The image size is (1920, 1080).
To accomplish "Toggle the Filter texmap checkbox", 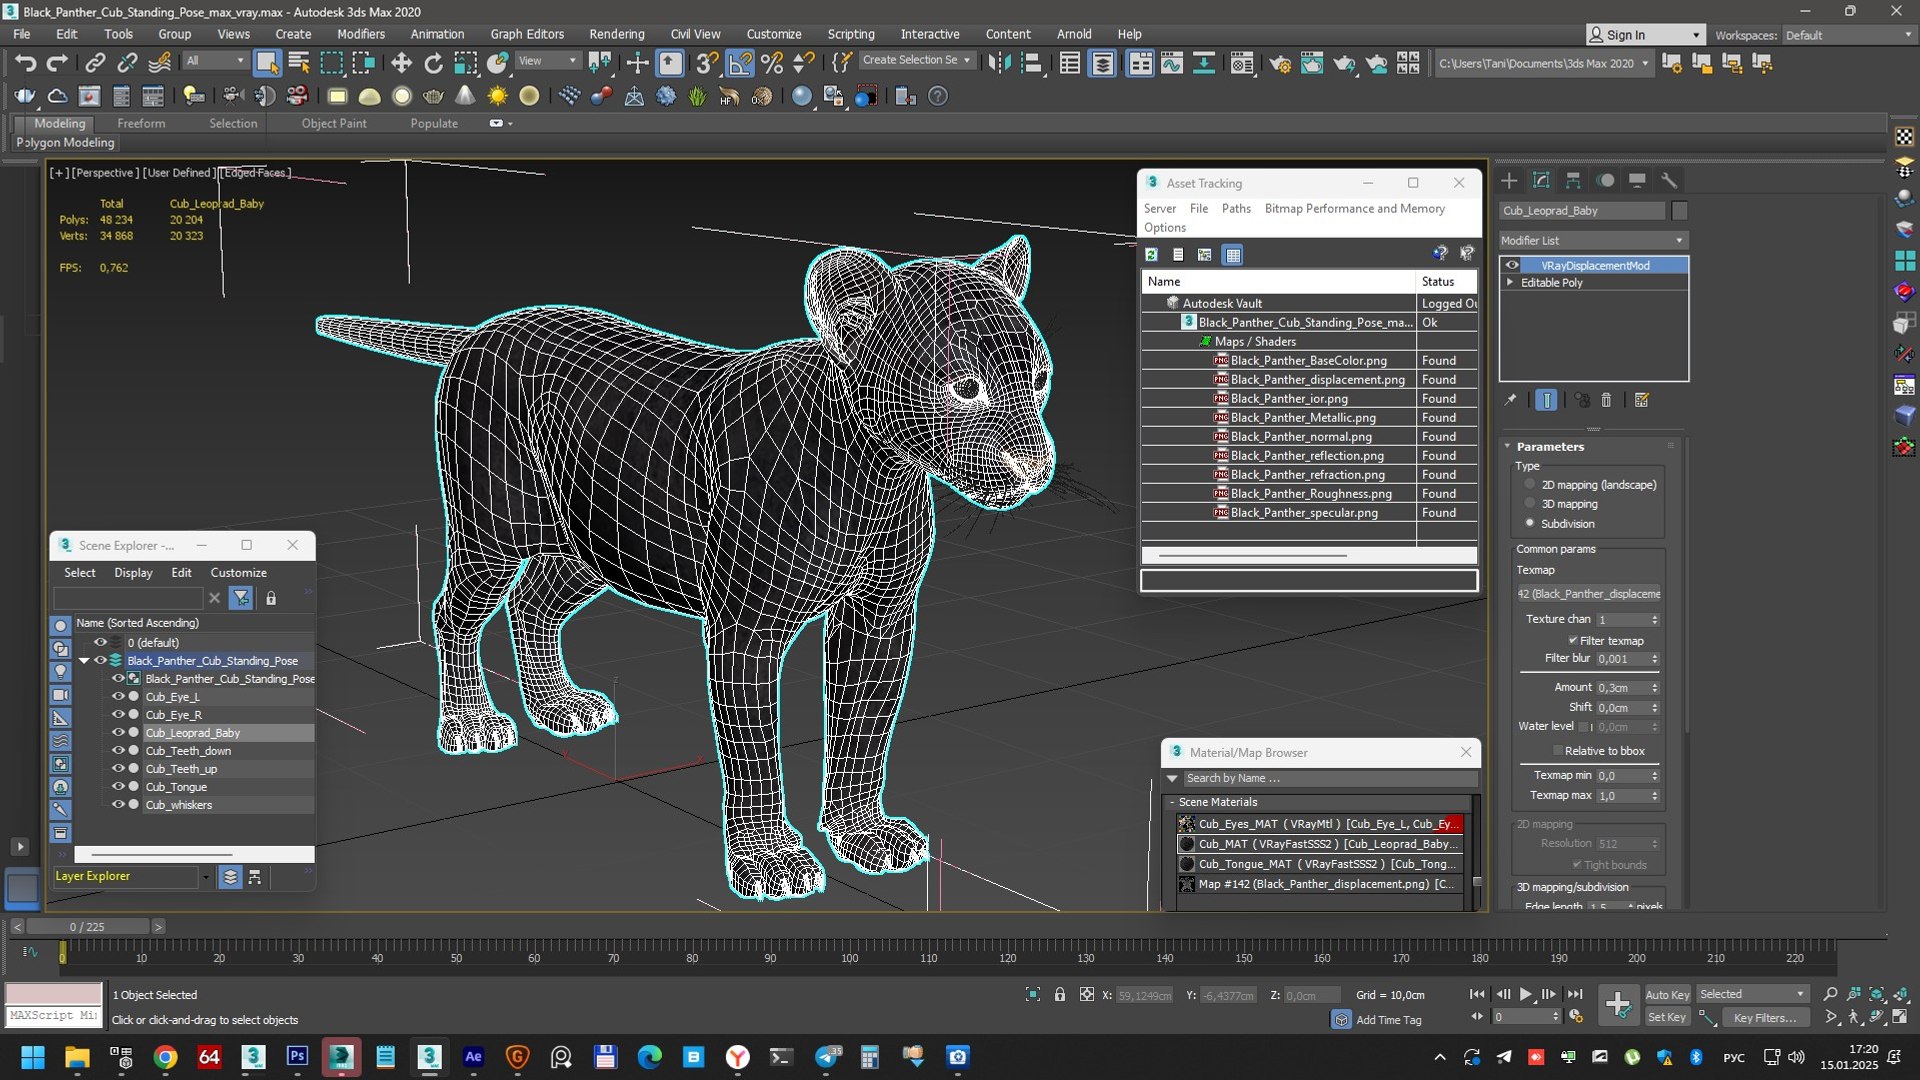I will (1573, 641).
